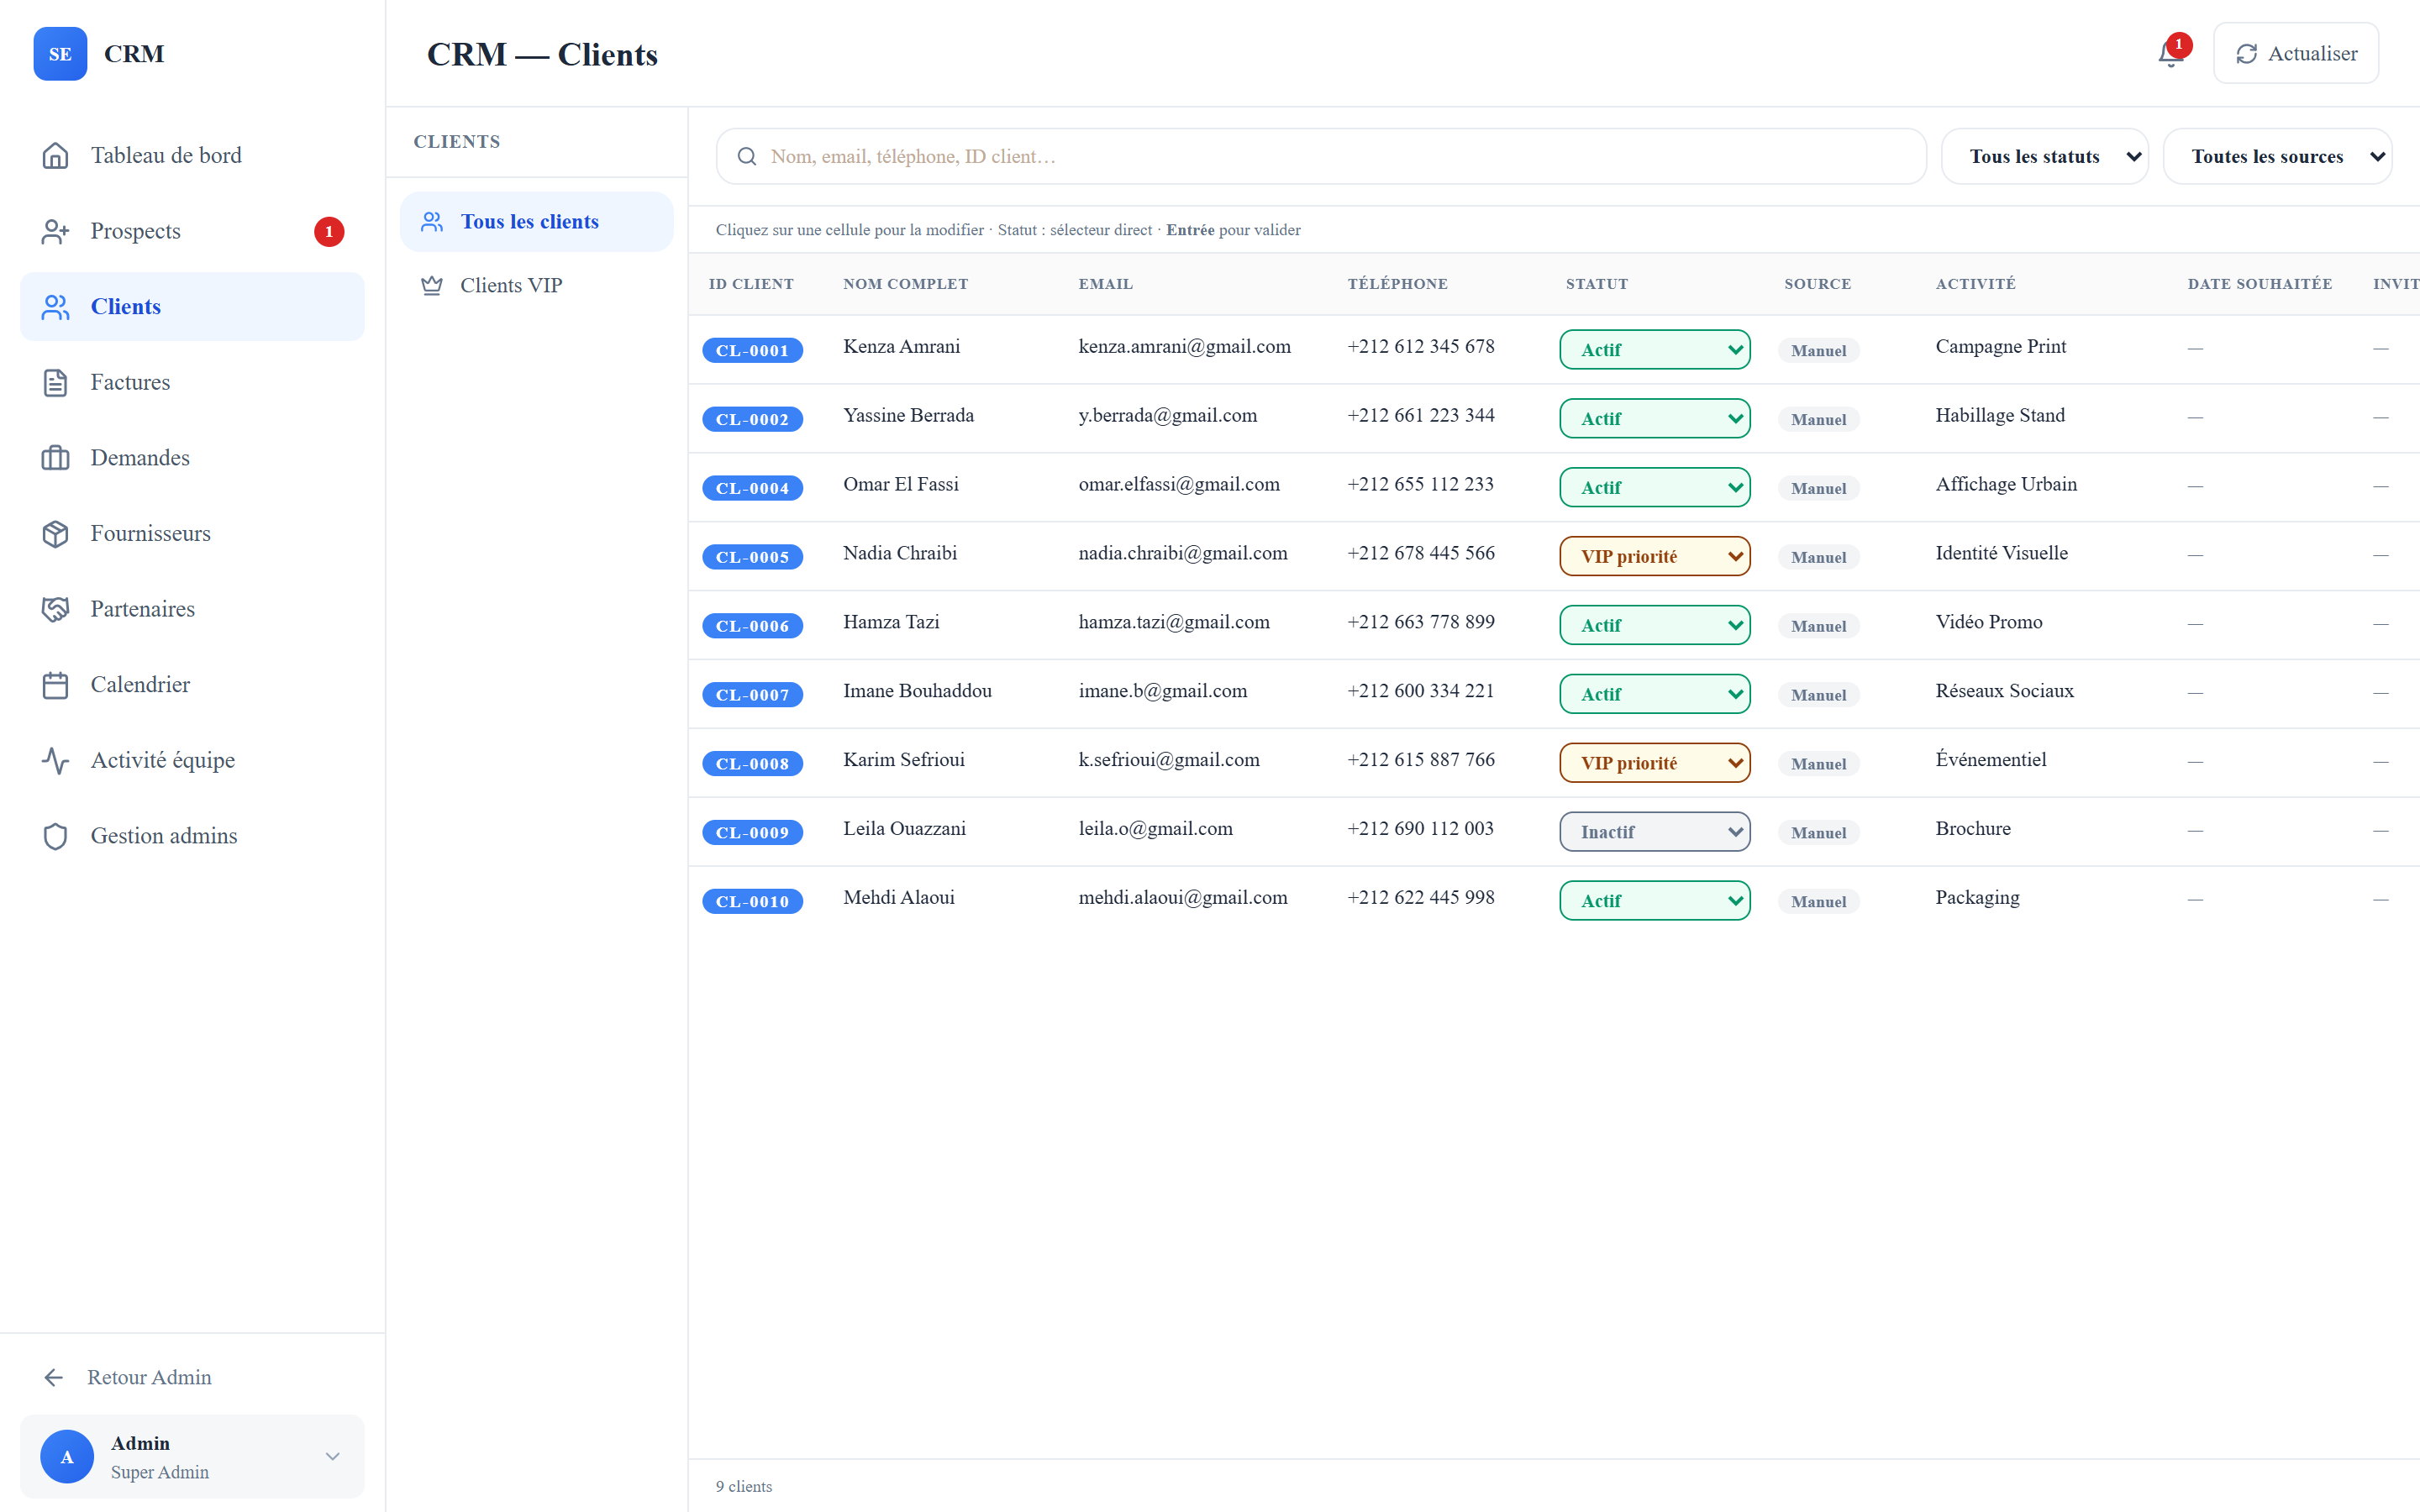
Task: Click the Admin avatar circle
Action: pyautogui.click(x=67, y=1457)
